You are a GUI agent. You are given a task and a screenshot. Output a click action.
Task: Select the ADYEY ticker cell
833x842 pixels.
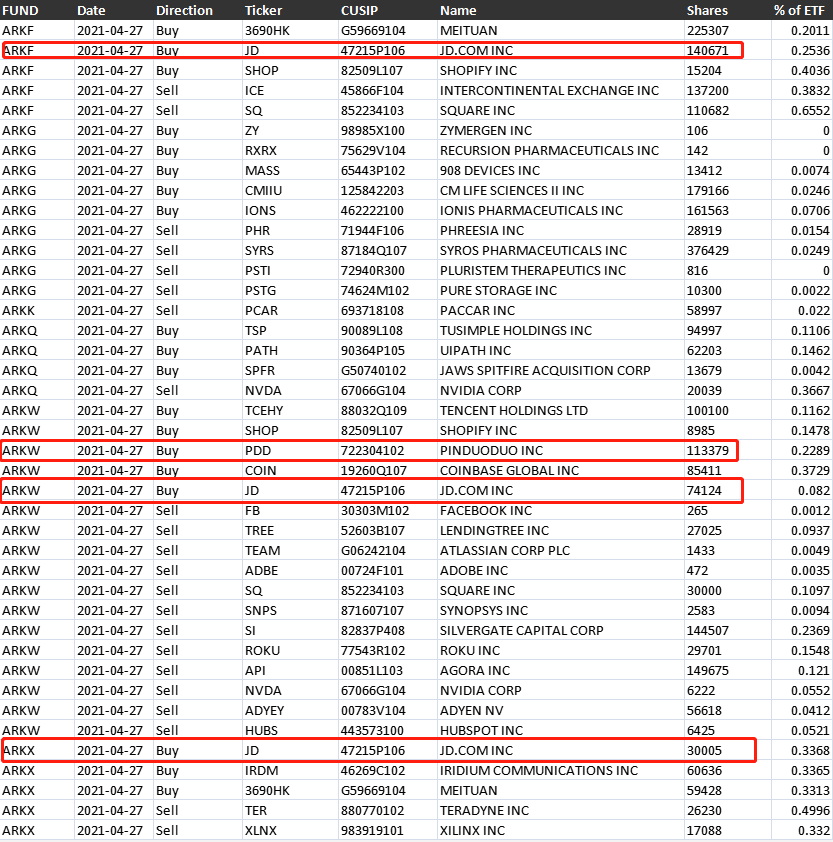click(x=264, y=710)
